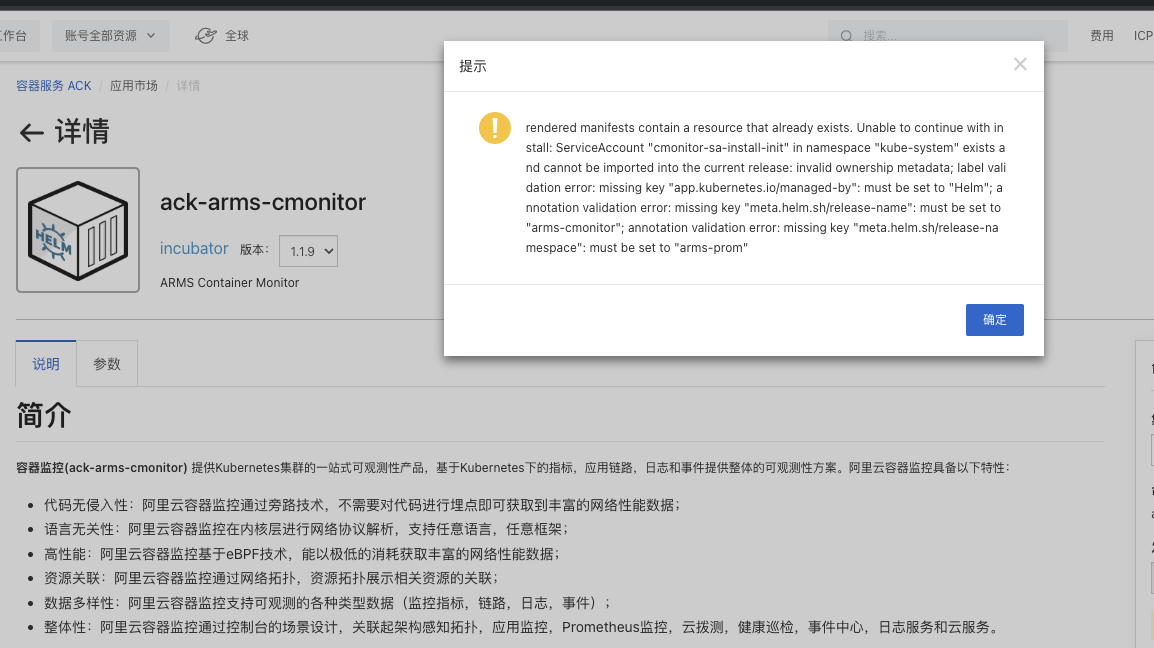Click the 高性能 eBPF bullet line
1154x648 pixels.
(302, 554)
